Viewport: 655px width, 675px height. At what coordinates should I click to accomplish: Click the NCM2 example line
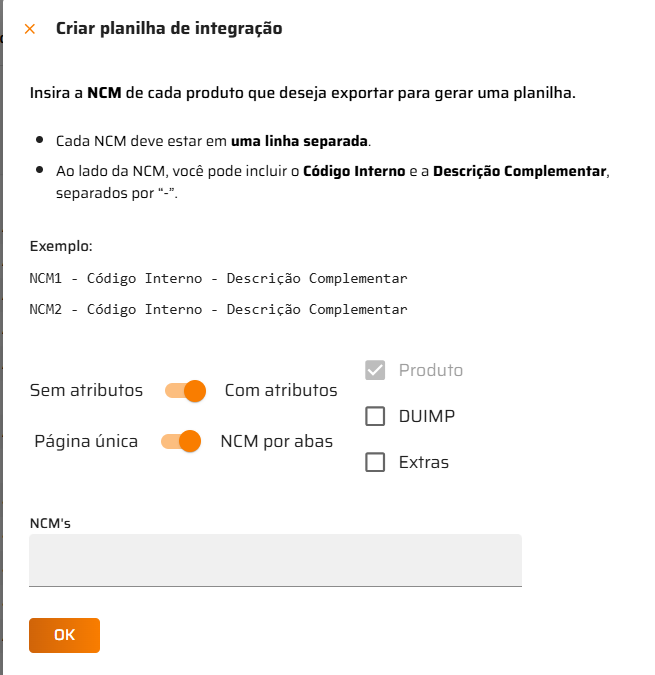(x=218, y=309)
